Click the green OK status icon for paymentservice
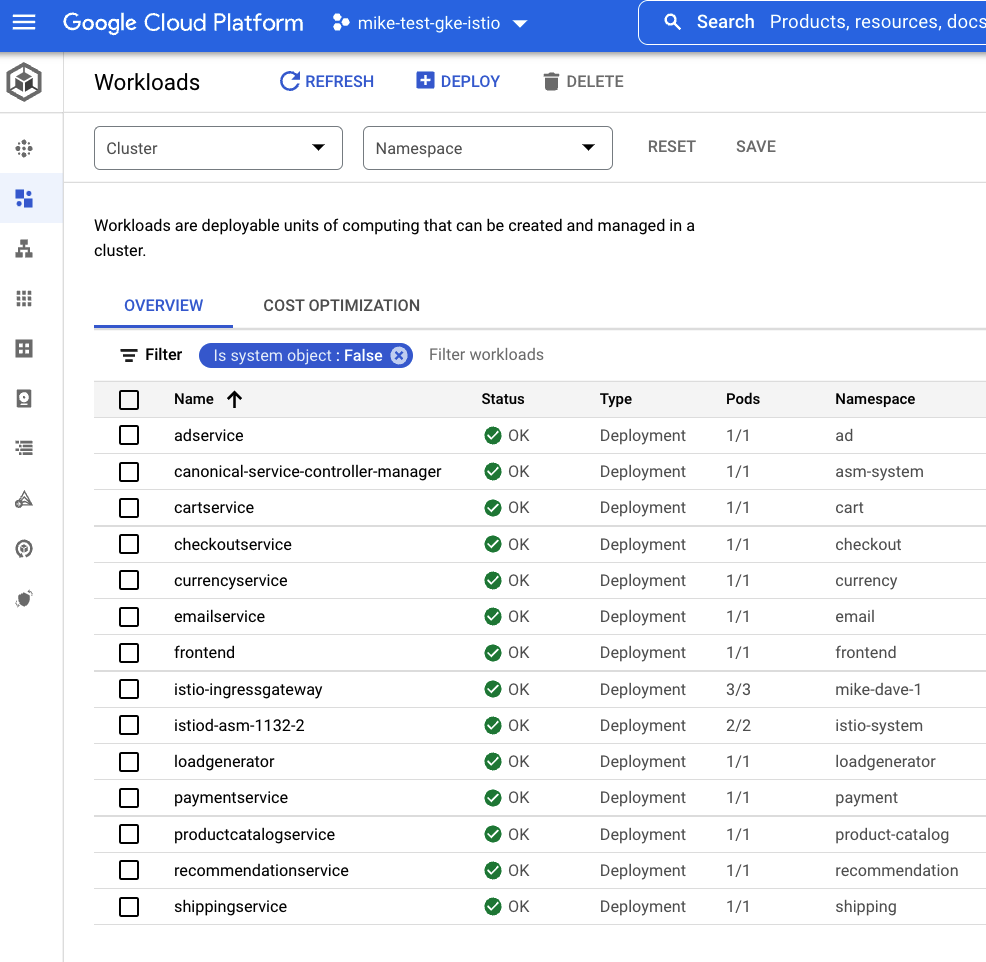The image size is (986, 962). pos(493,798)
